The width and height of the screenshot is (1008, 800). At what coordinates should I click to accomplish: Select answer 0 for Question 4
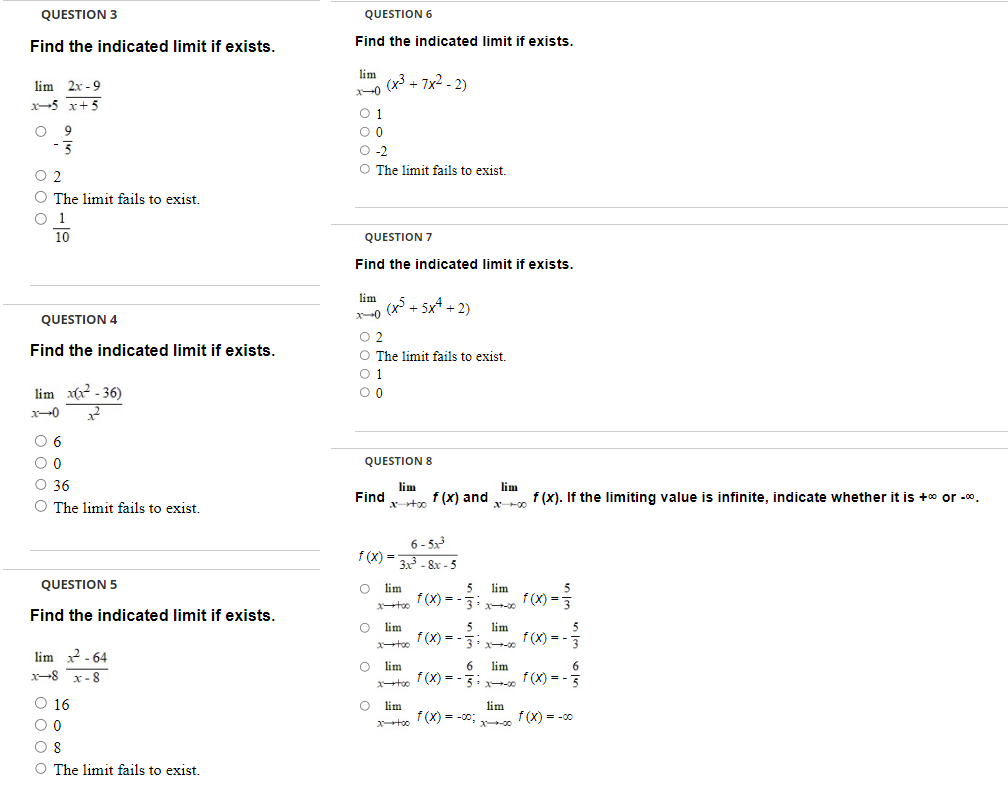[40, 462]
